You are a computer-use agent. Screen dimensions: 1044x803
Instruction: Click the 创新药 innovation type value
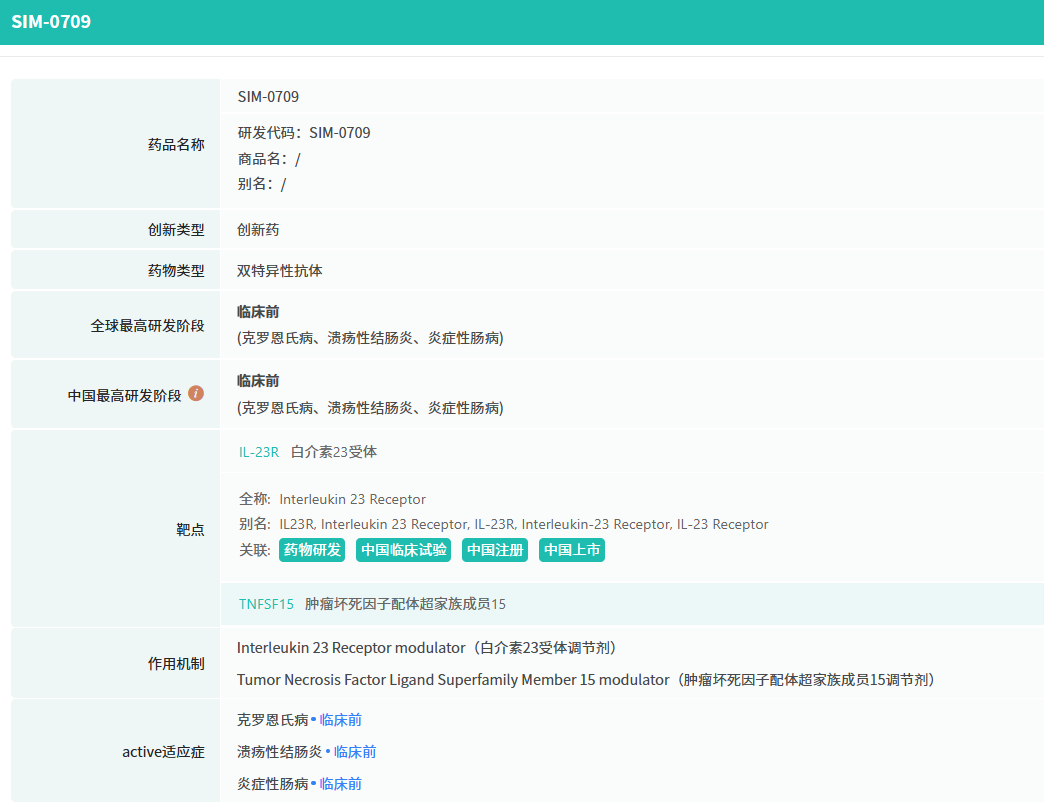258,230
